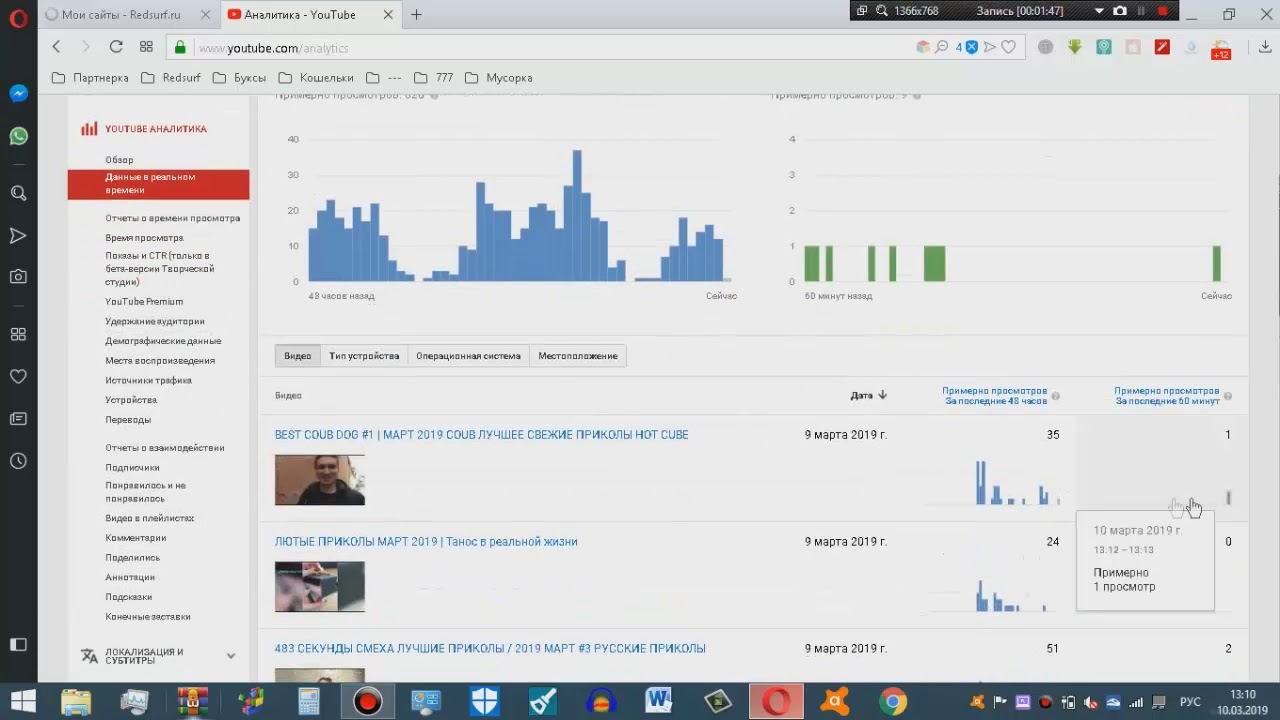Go back to previous page
1280x720 pixels.
click(x=56, y=47)
